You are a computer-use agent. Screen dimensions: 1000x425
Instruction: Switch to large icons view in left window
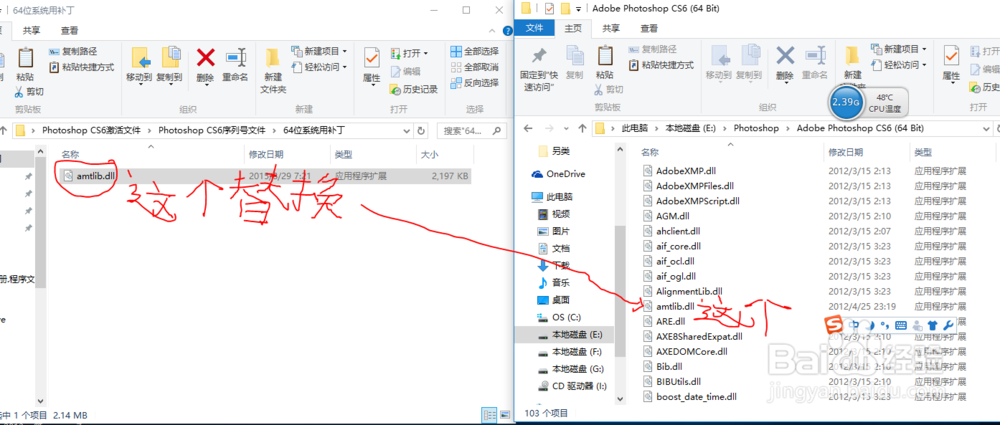point(503,415)
